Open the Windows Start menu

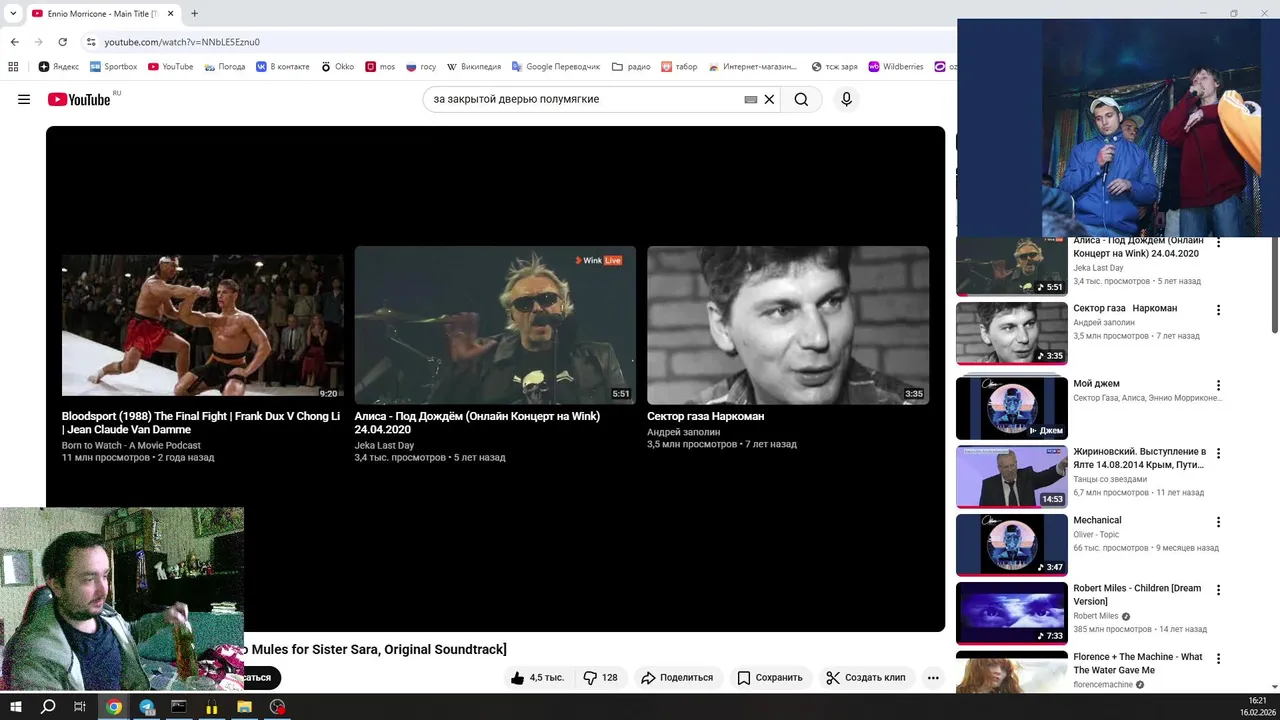coord(15,707)
